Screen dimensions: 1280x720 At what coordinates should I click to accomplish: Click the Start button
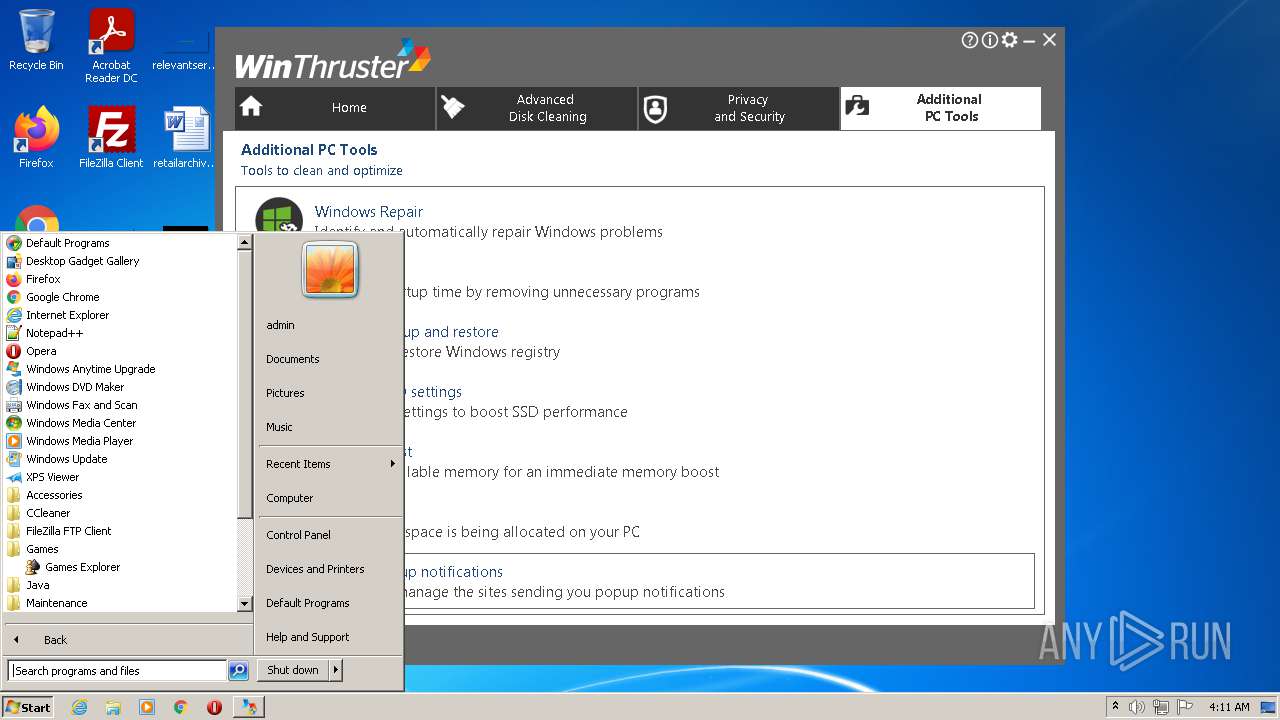[28, 707]
